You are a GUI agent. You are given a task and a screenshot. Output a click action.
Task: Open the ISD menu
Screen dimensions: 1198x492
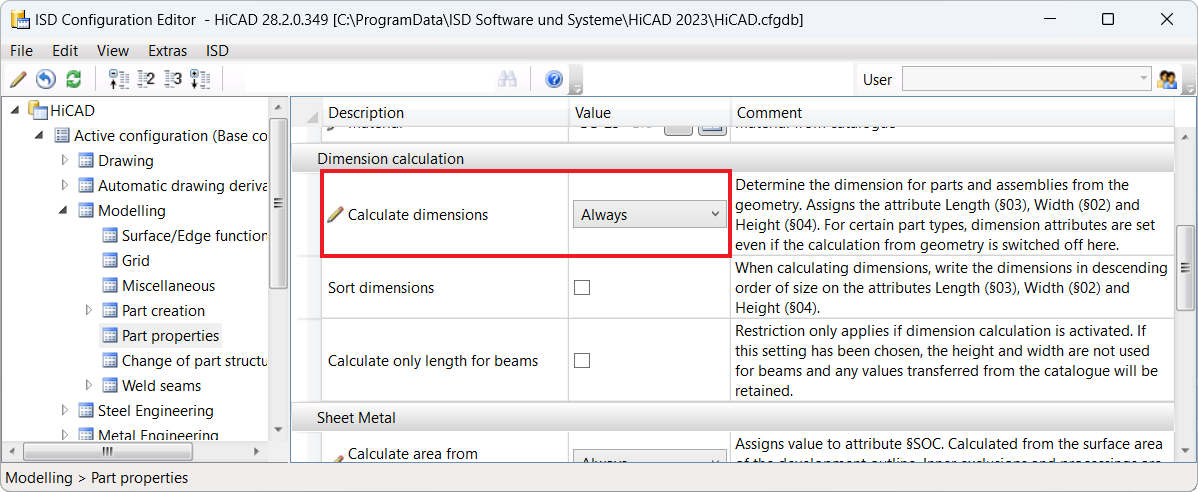coord(217,51)
